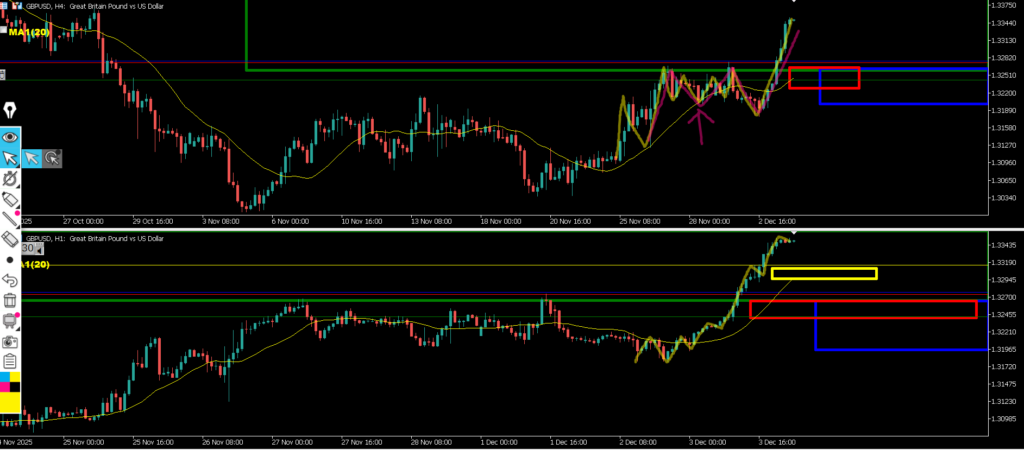This screenshot has width=1024, height=450.
Task: Select the arrow cursor tool in sidebar
Action: pyautogui.click(x=10, y=157)
